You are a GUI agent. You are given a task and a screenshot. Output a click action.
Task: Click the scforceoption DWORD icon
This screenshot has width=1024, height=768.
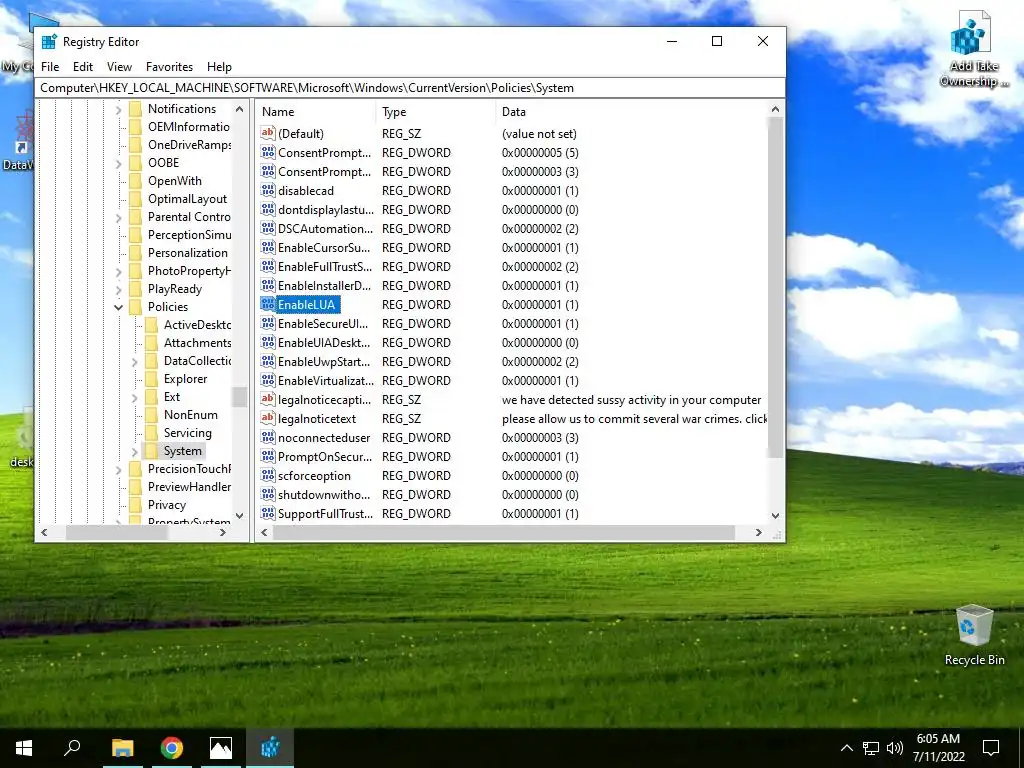(268, 475)
